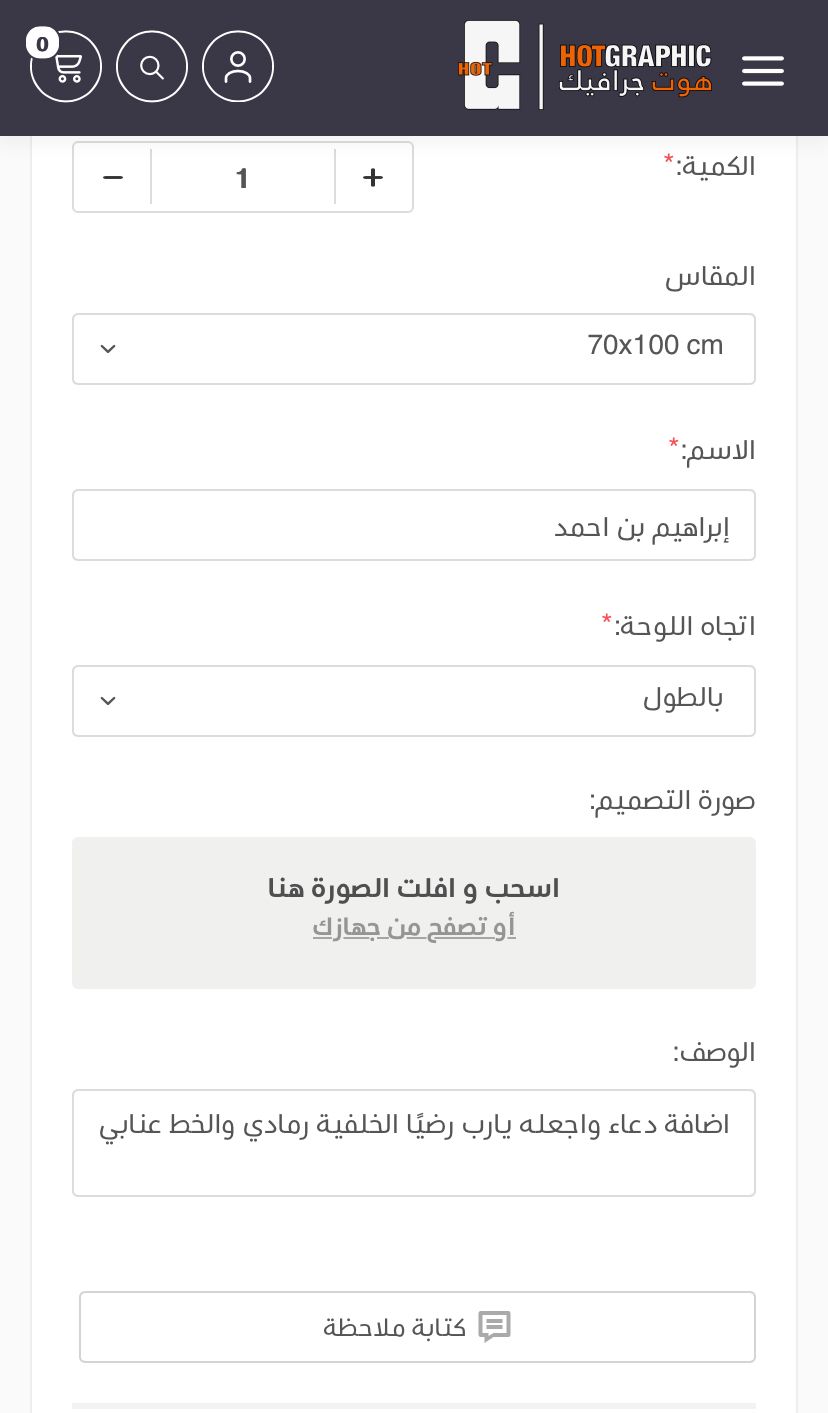Screen dimensions: 828x1413
Task: Decrease quantity with the minus button
Action: tap(113, 178)
